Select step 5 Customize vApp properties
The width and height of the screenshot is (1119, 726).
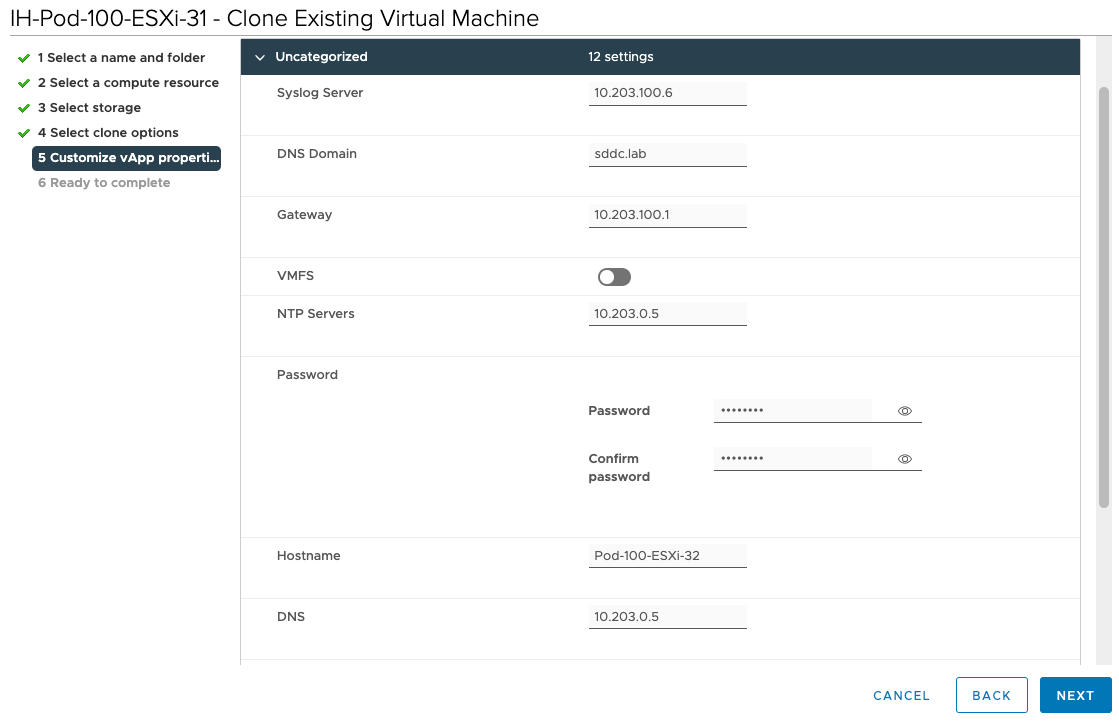click(x=127, y=158)
